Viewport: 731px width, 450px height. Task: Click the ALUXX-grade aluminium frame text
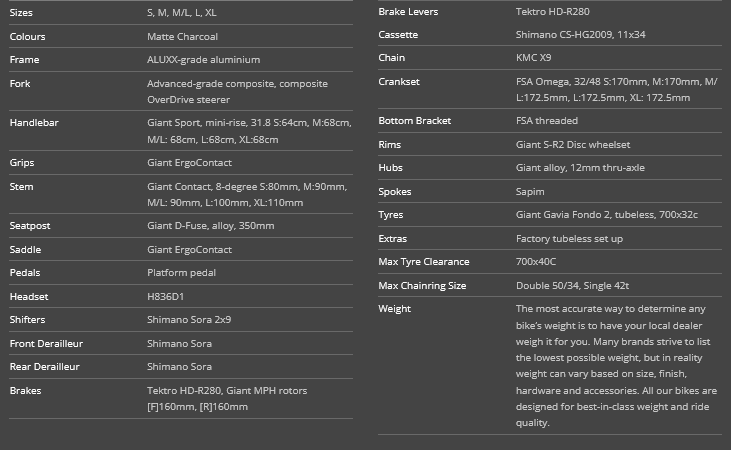(203, 60)
